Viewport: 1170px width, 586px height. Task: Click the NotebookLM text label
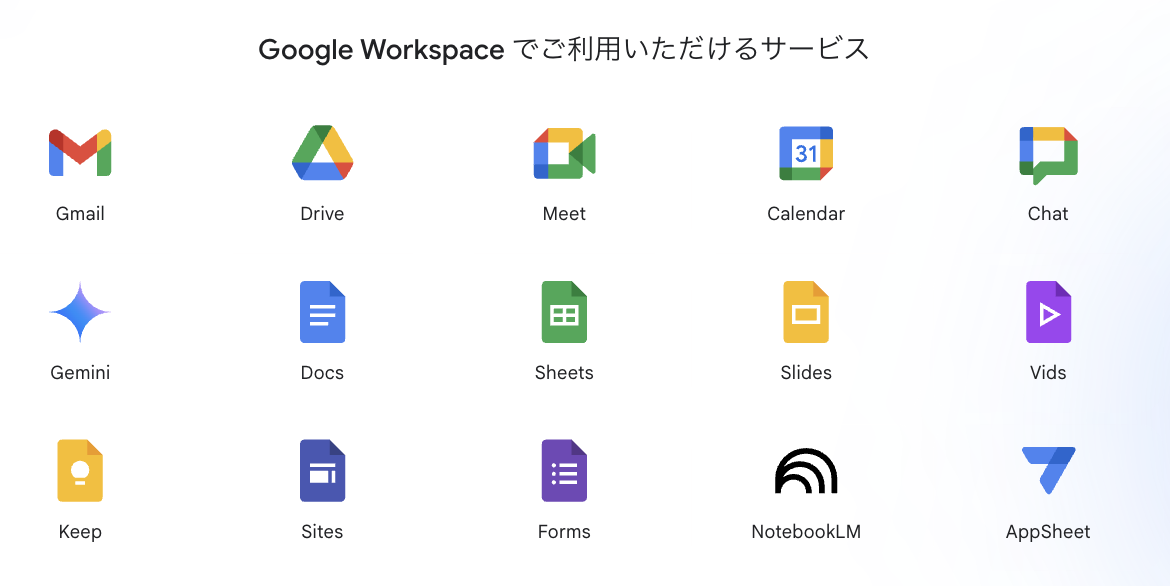[806, 532]
